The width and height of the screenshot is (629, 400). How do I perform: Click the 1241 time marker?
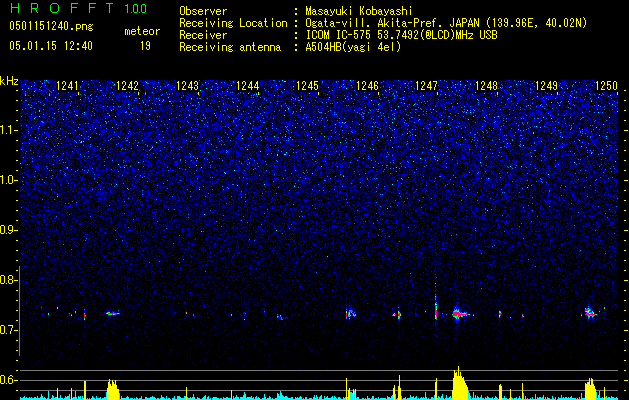[67, 85]
